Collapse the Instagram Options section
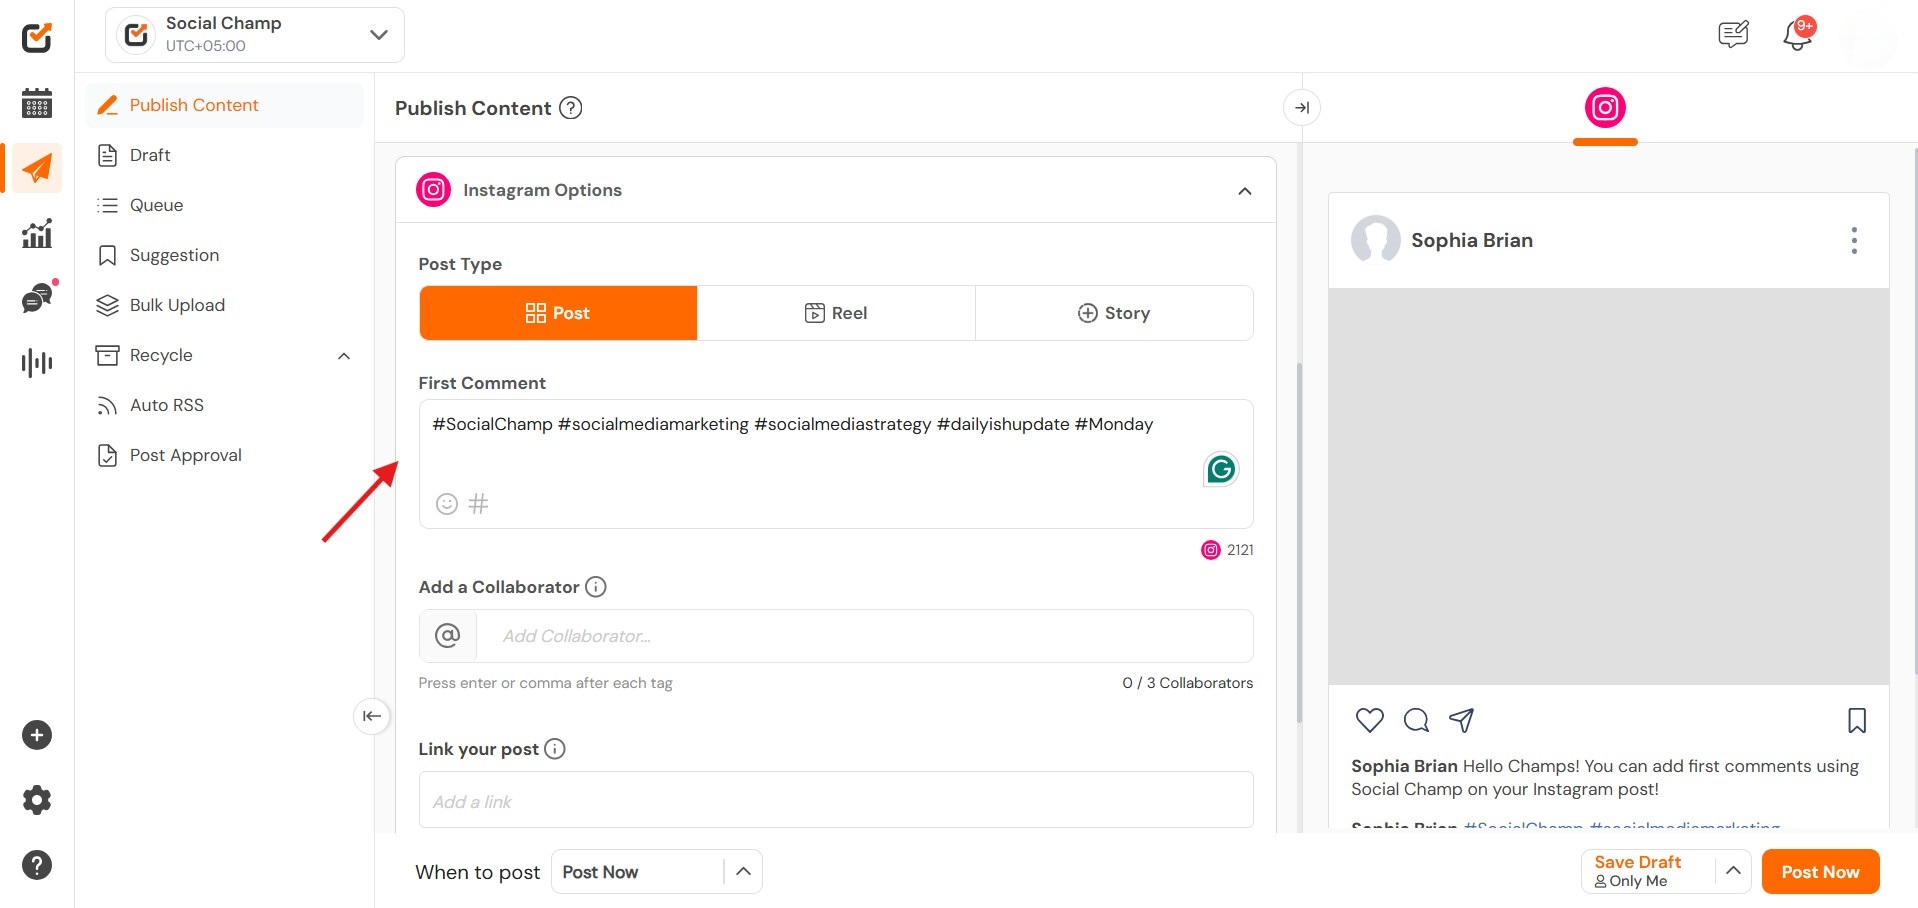 coord(1244,191)
